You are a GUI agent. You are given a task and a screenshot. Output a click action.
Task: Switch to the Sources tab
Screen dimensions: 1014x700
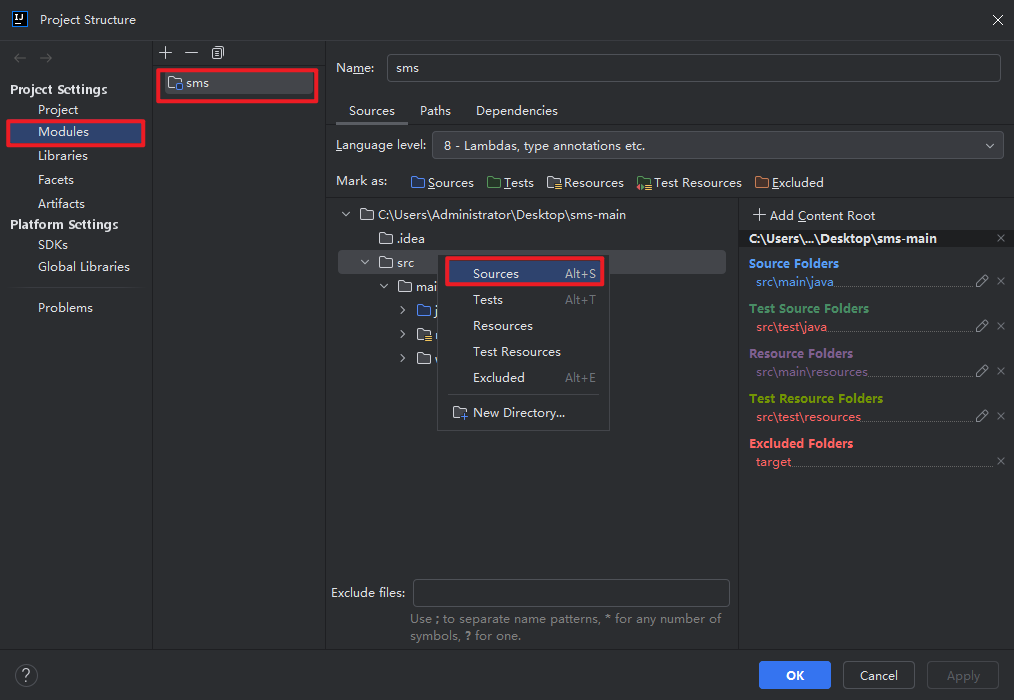tap(372, 111)
